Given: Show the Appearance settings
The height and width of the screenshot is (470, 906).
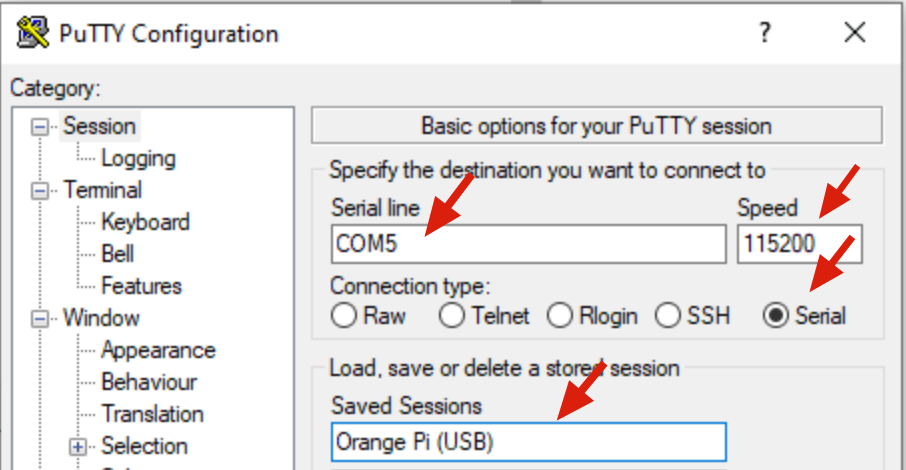Looking at the screenshot, I should coord(158,350).
